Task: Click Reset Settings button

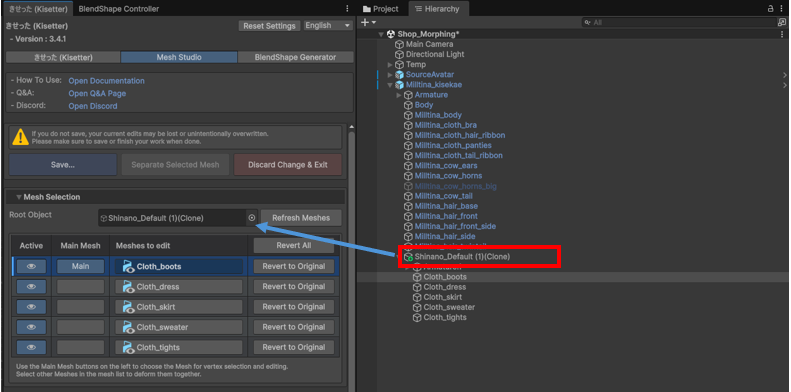Action: pos(269,26)
